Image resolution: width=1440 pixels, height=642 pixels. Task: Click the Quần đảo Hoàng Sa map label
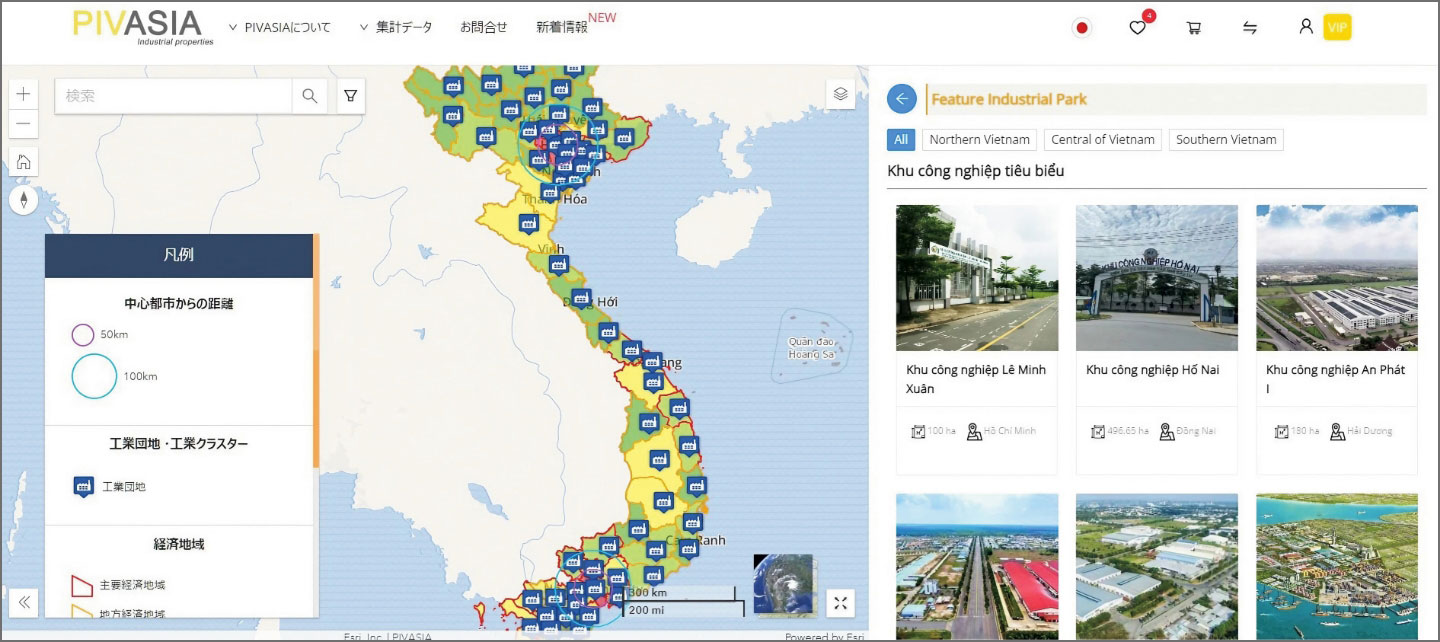811,347
